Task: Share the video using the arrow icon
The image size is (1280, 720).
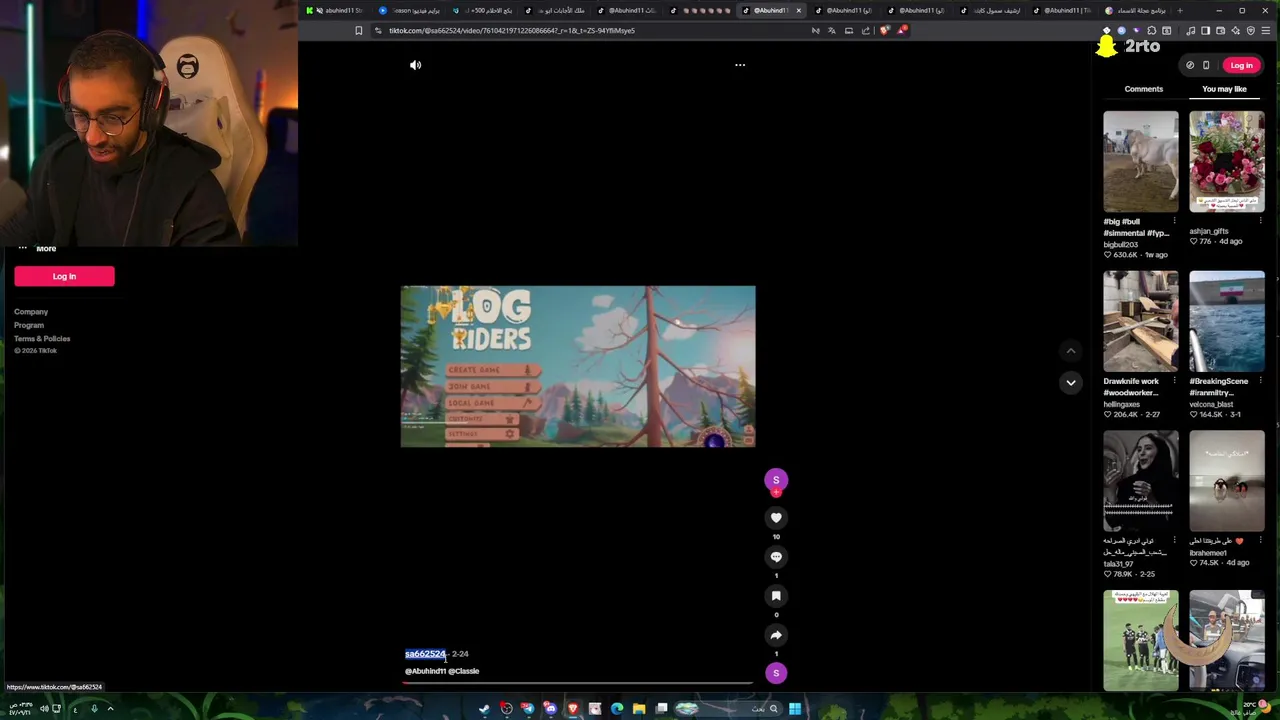Action: pyautogui.click(x=776, y=635)
